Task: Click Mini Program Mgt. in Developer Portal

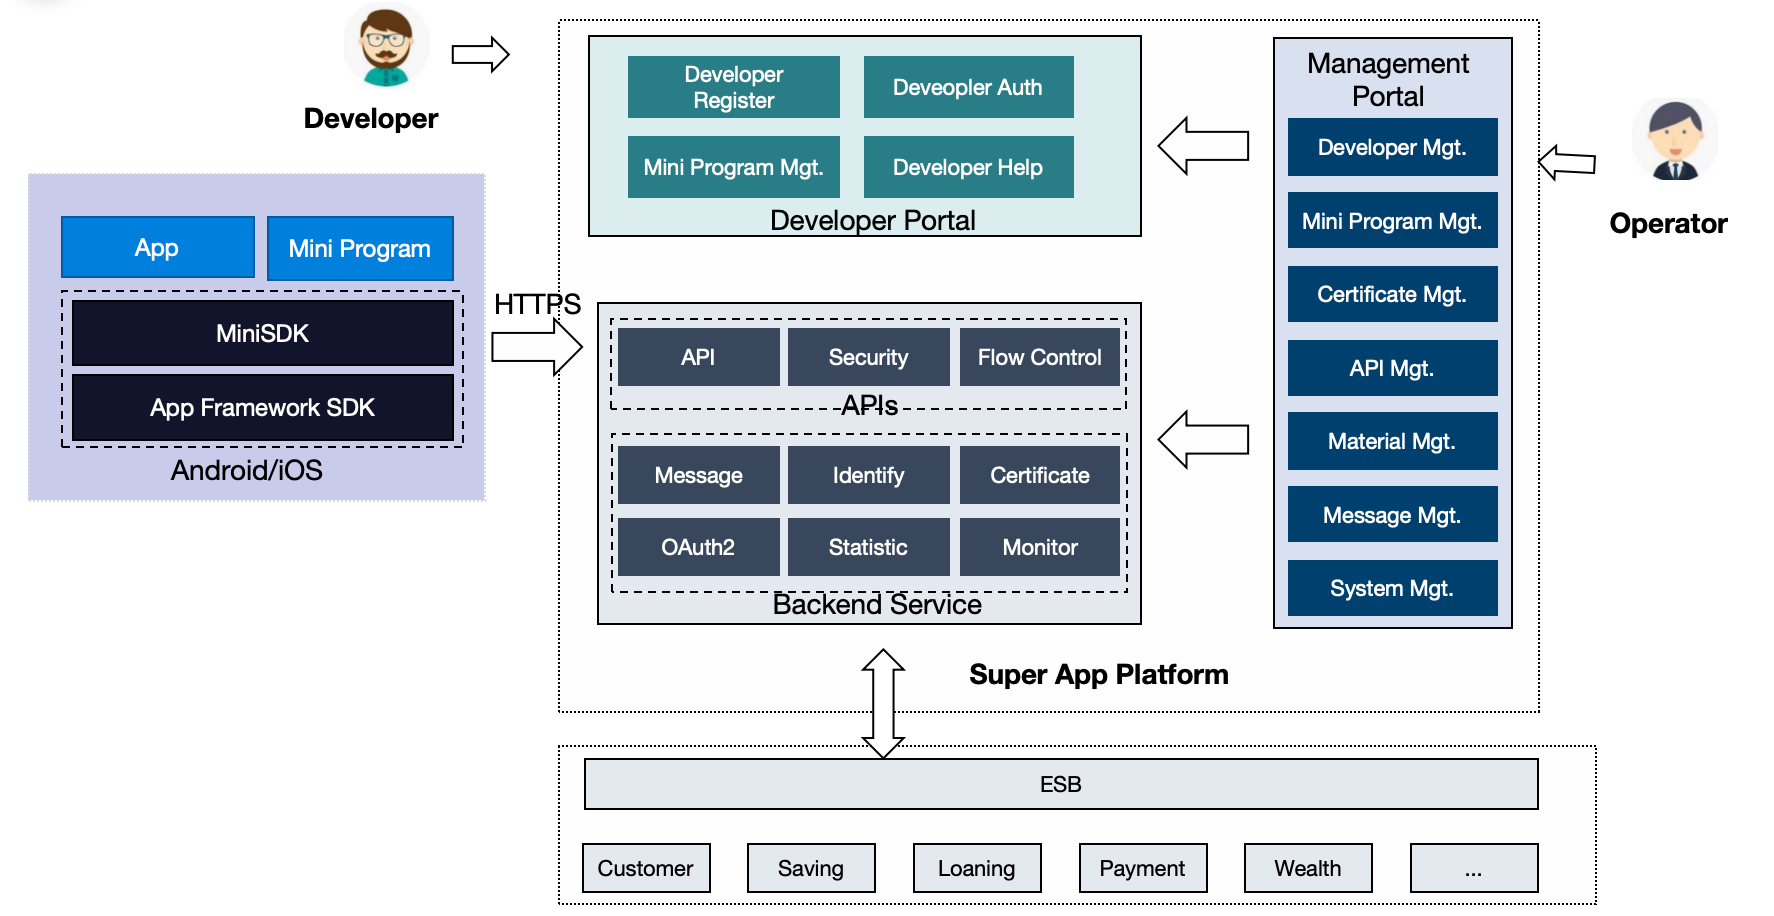Action: 734,167
